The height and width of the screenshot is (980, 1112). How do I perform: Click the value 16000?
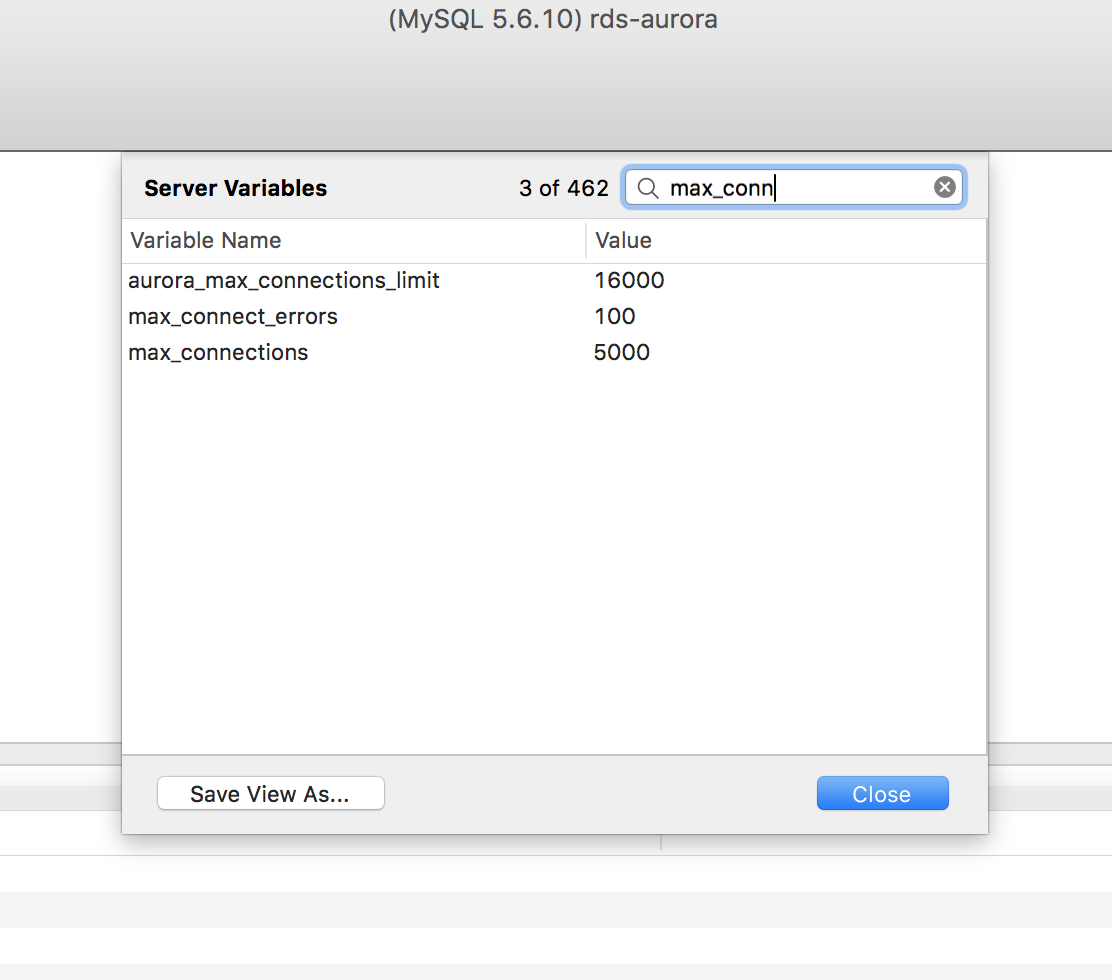(629, 281)
